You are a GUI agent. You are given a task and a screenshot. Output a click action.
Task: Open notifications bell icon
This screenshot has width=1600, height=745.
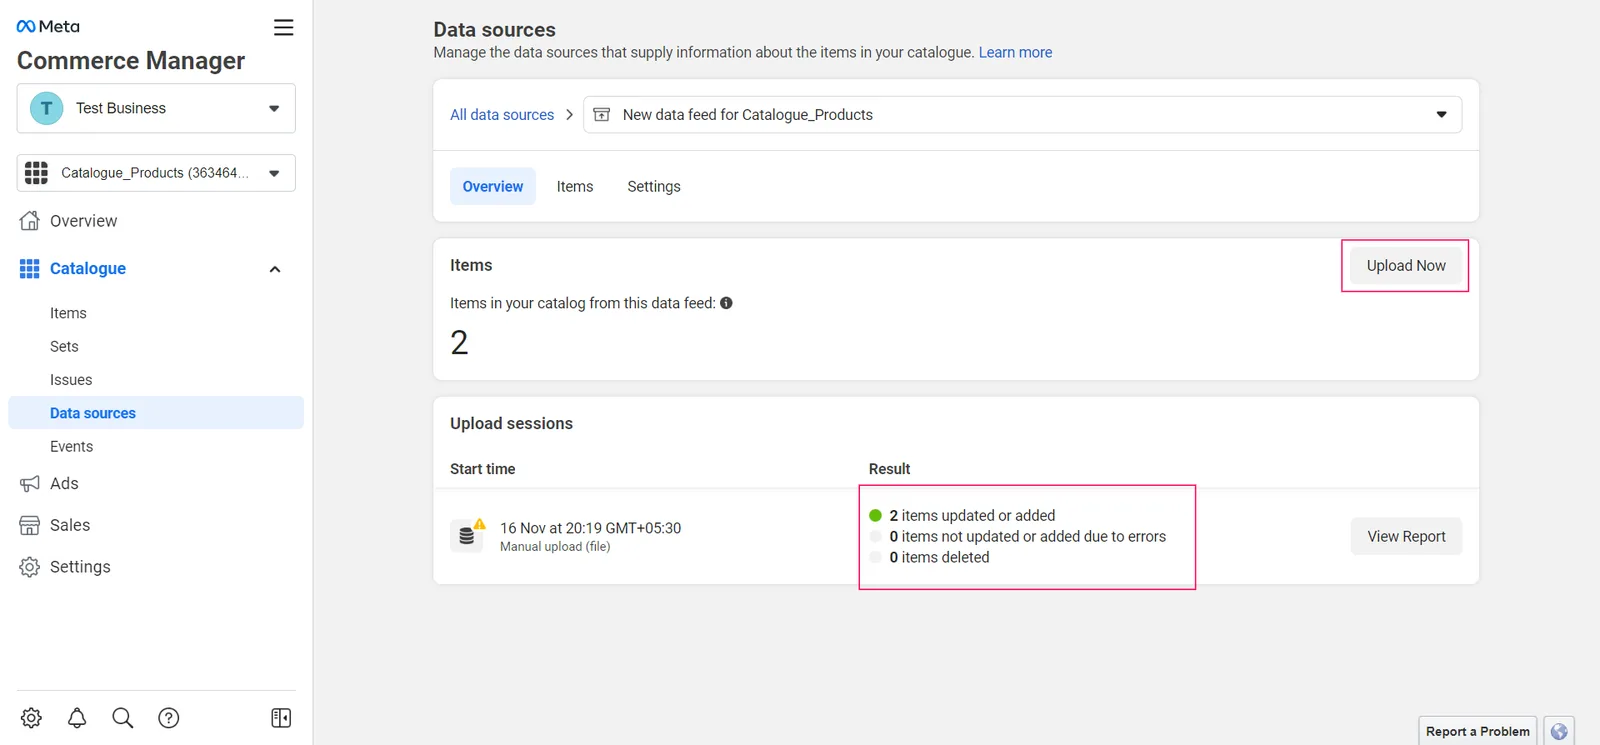click(77, 718)
